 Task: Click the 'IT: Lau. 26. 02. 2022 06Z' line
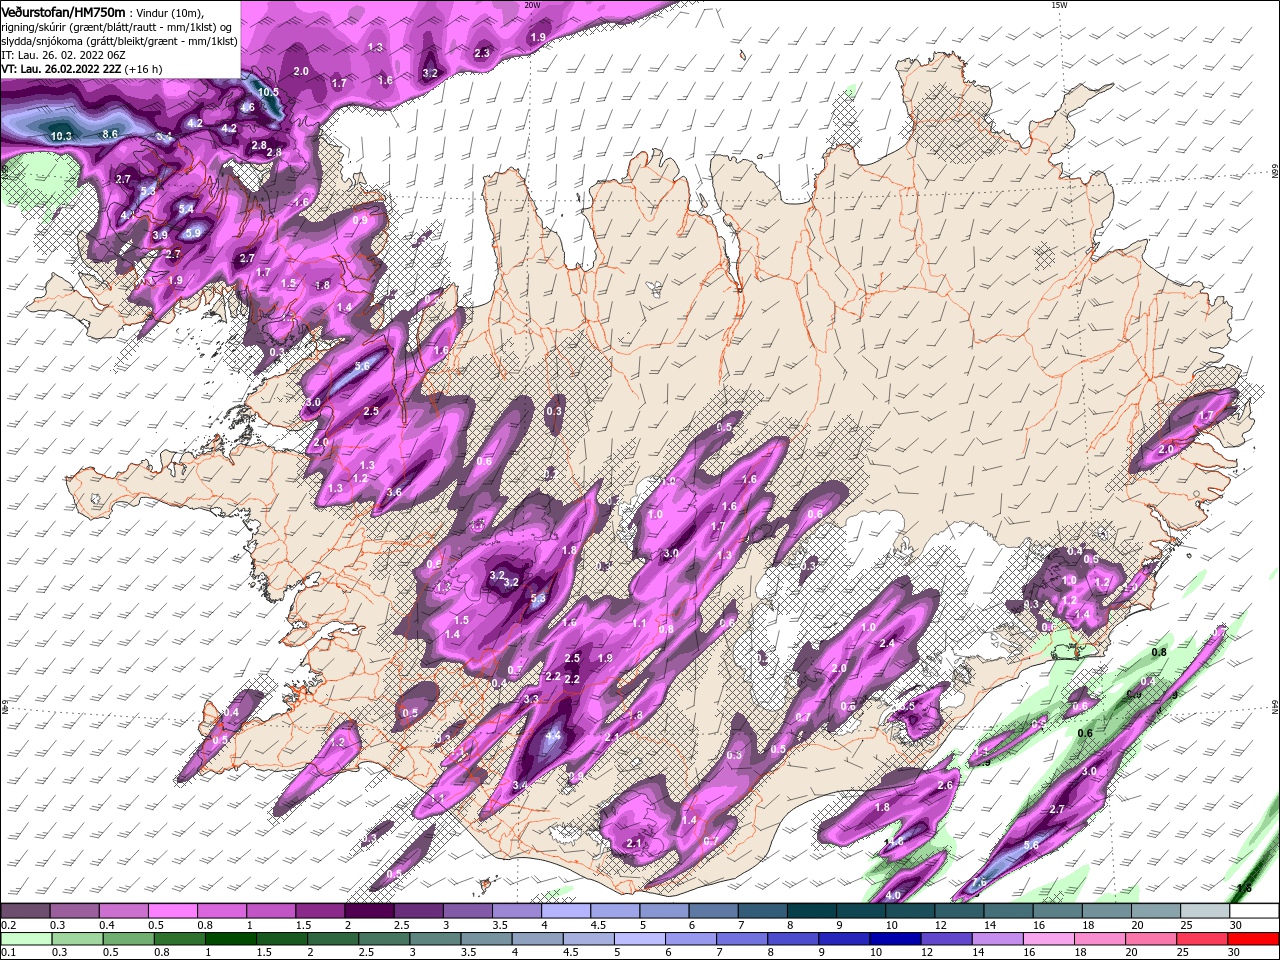click(65, 55)
